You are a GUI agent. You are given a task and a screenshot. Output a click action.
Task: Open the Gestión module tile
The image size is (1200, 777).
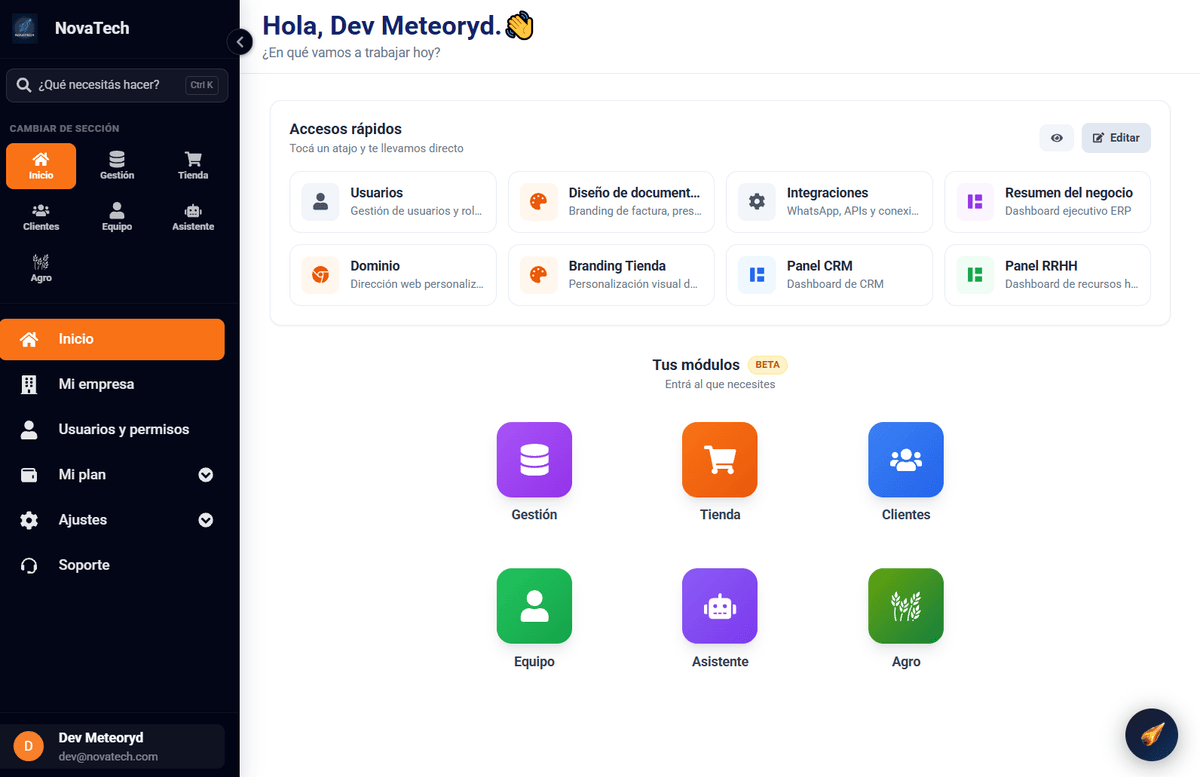[534, 460]
